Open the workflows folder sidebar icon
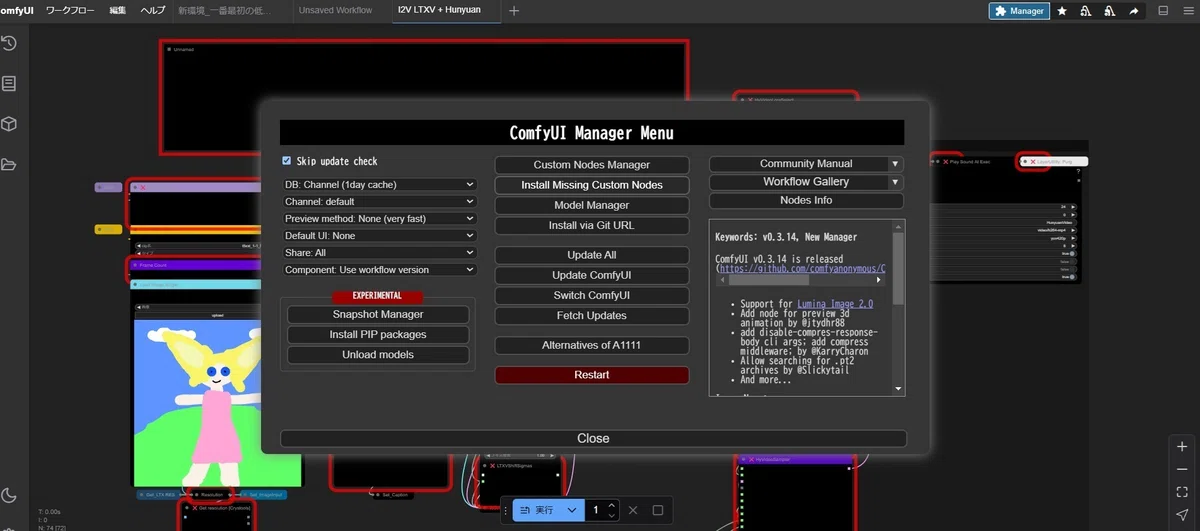The width and height of the screenshot is (1200, 531). coord(9,164)
